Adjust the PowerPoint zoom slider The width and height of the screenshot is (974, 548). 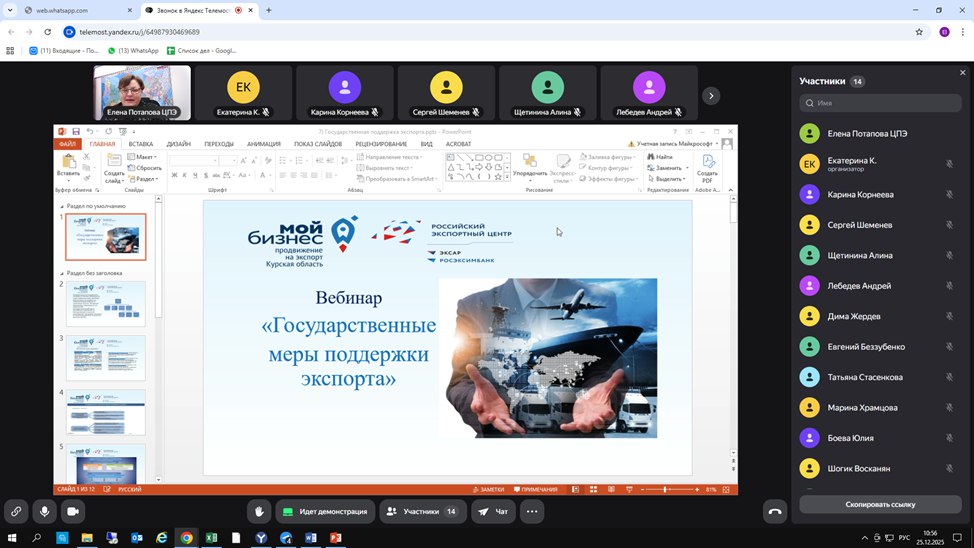[x=665, y=490]
